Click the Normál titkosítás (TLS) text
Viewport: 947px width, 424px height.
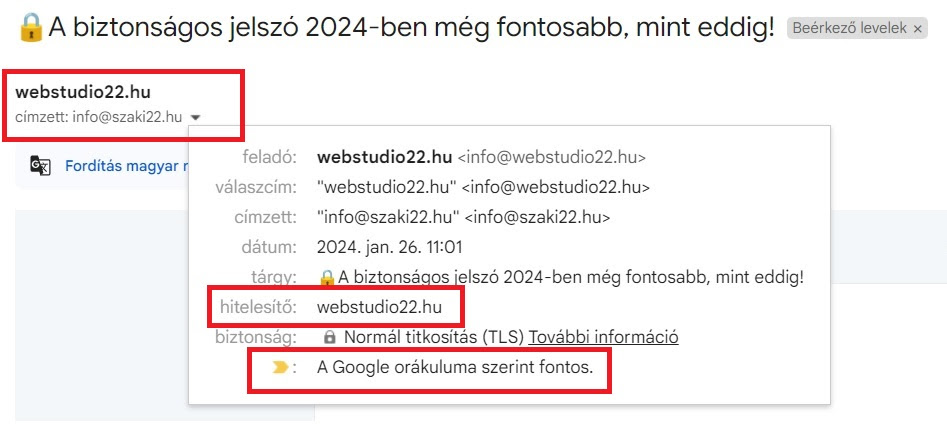point(434,337)
